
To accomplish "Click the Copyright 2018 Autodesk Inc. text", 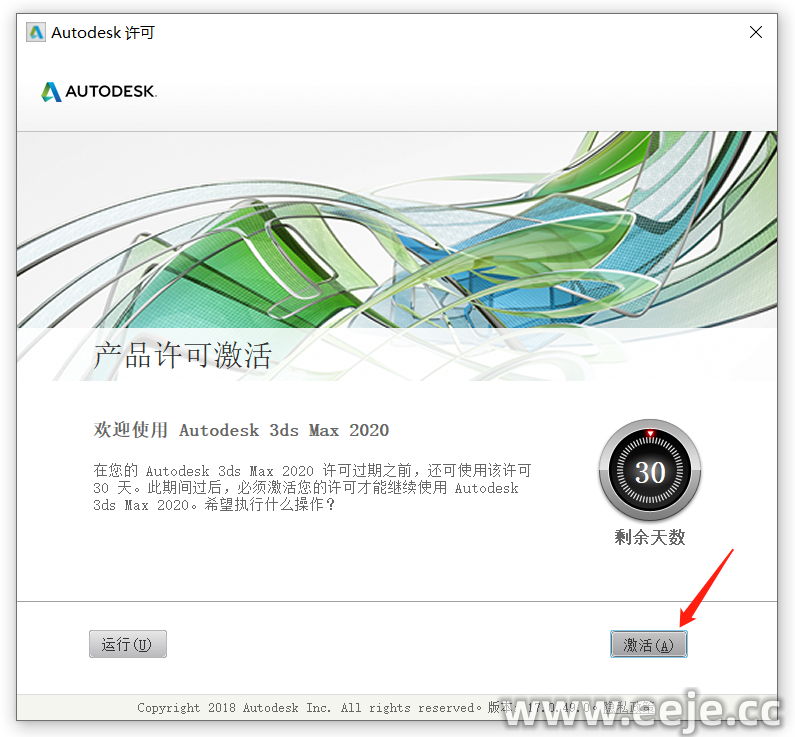I will click(x=234, y=707).
